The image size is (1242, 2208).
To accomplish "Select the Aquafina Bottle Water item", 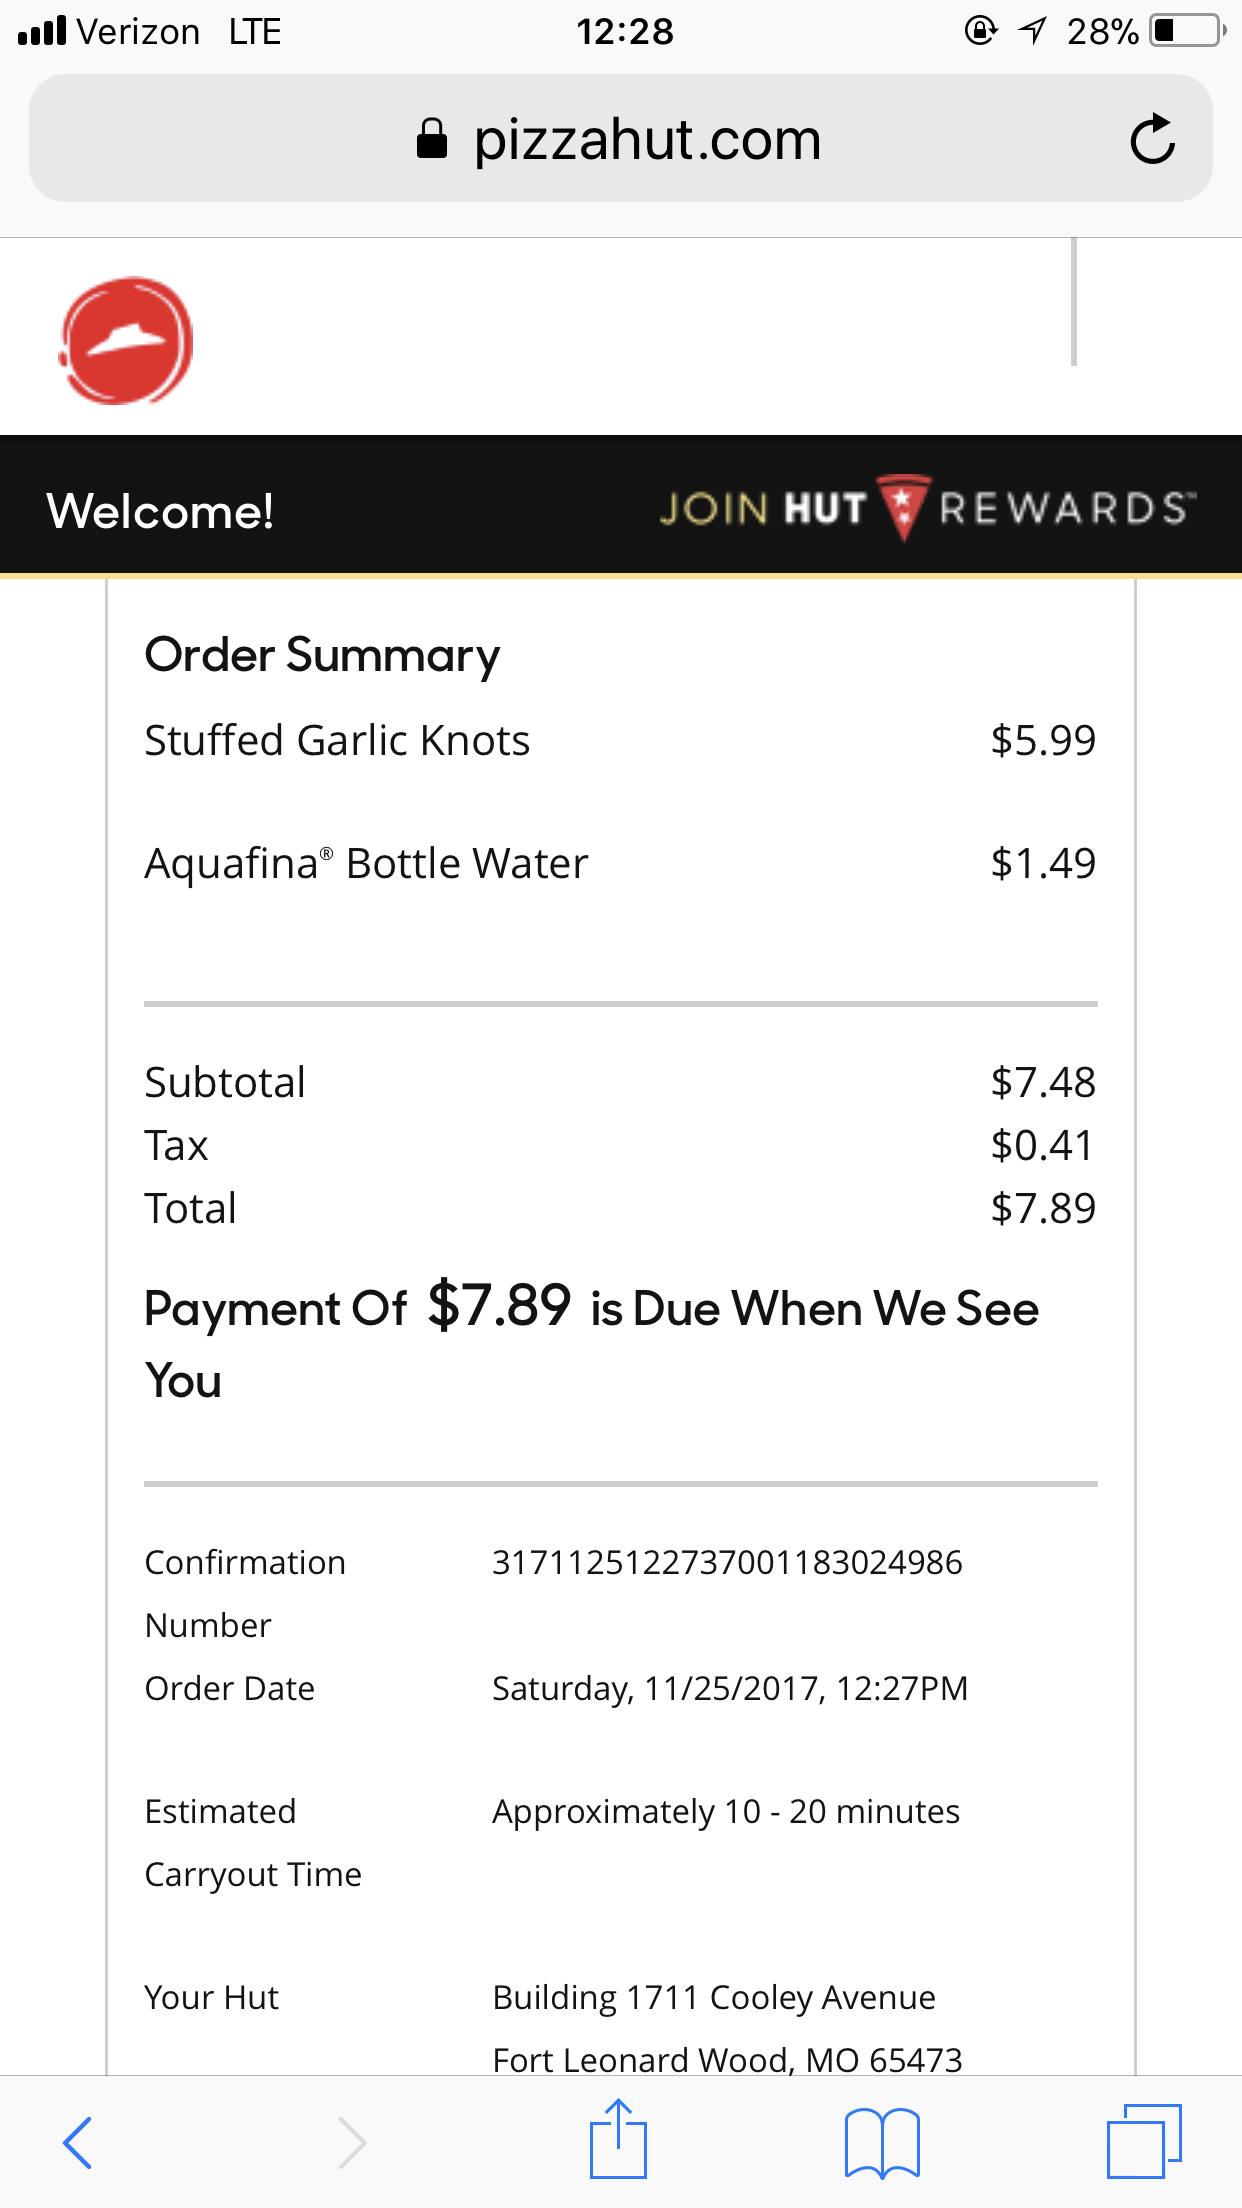I will click(366, 864).
